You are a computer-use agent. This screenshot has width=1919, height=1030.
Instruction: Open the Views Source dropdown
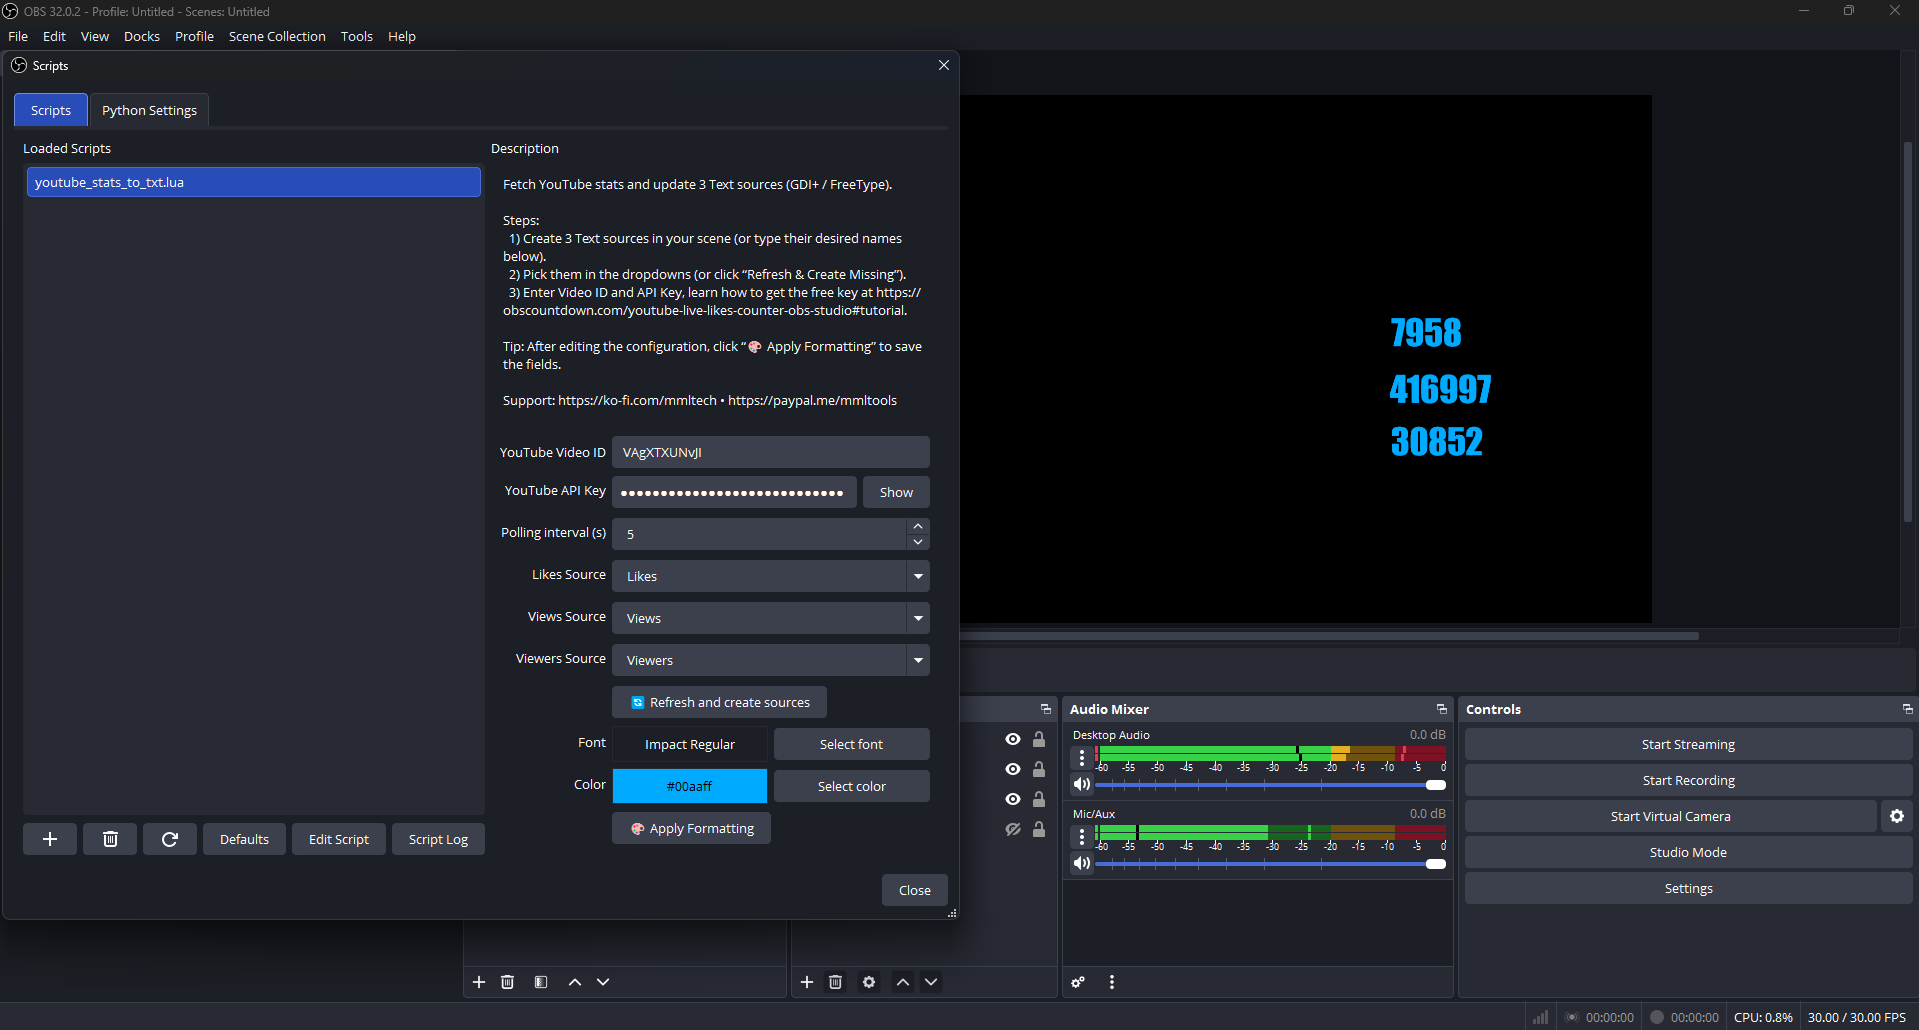[x=917, y=618]
